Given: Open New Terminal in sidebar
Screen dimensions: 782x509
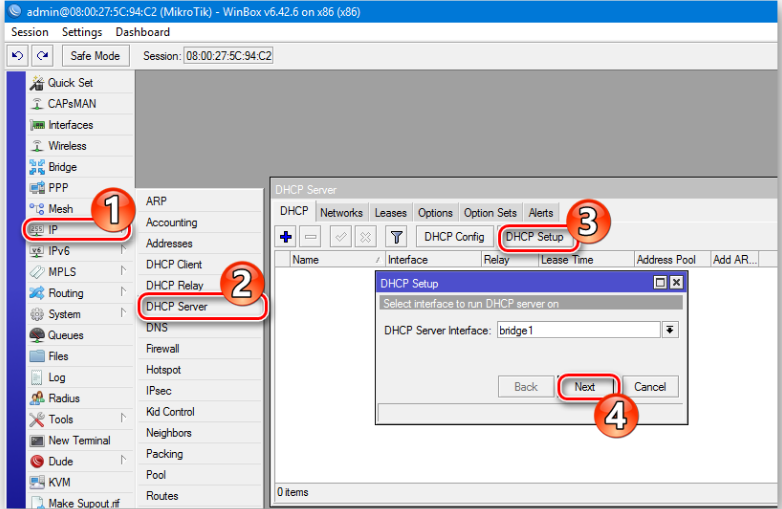Looking at the screenshot, I should (x=80, y=440).
